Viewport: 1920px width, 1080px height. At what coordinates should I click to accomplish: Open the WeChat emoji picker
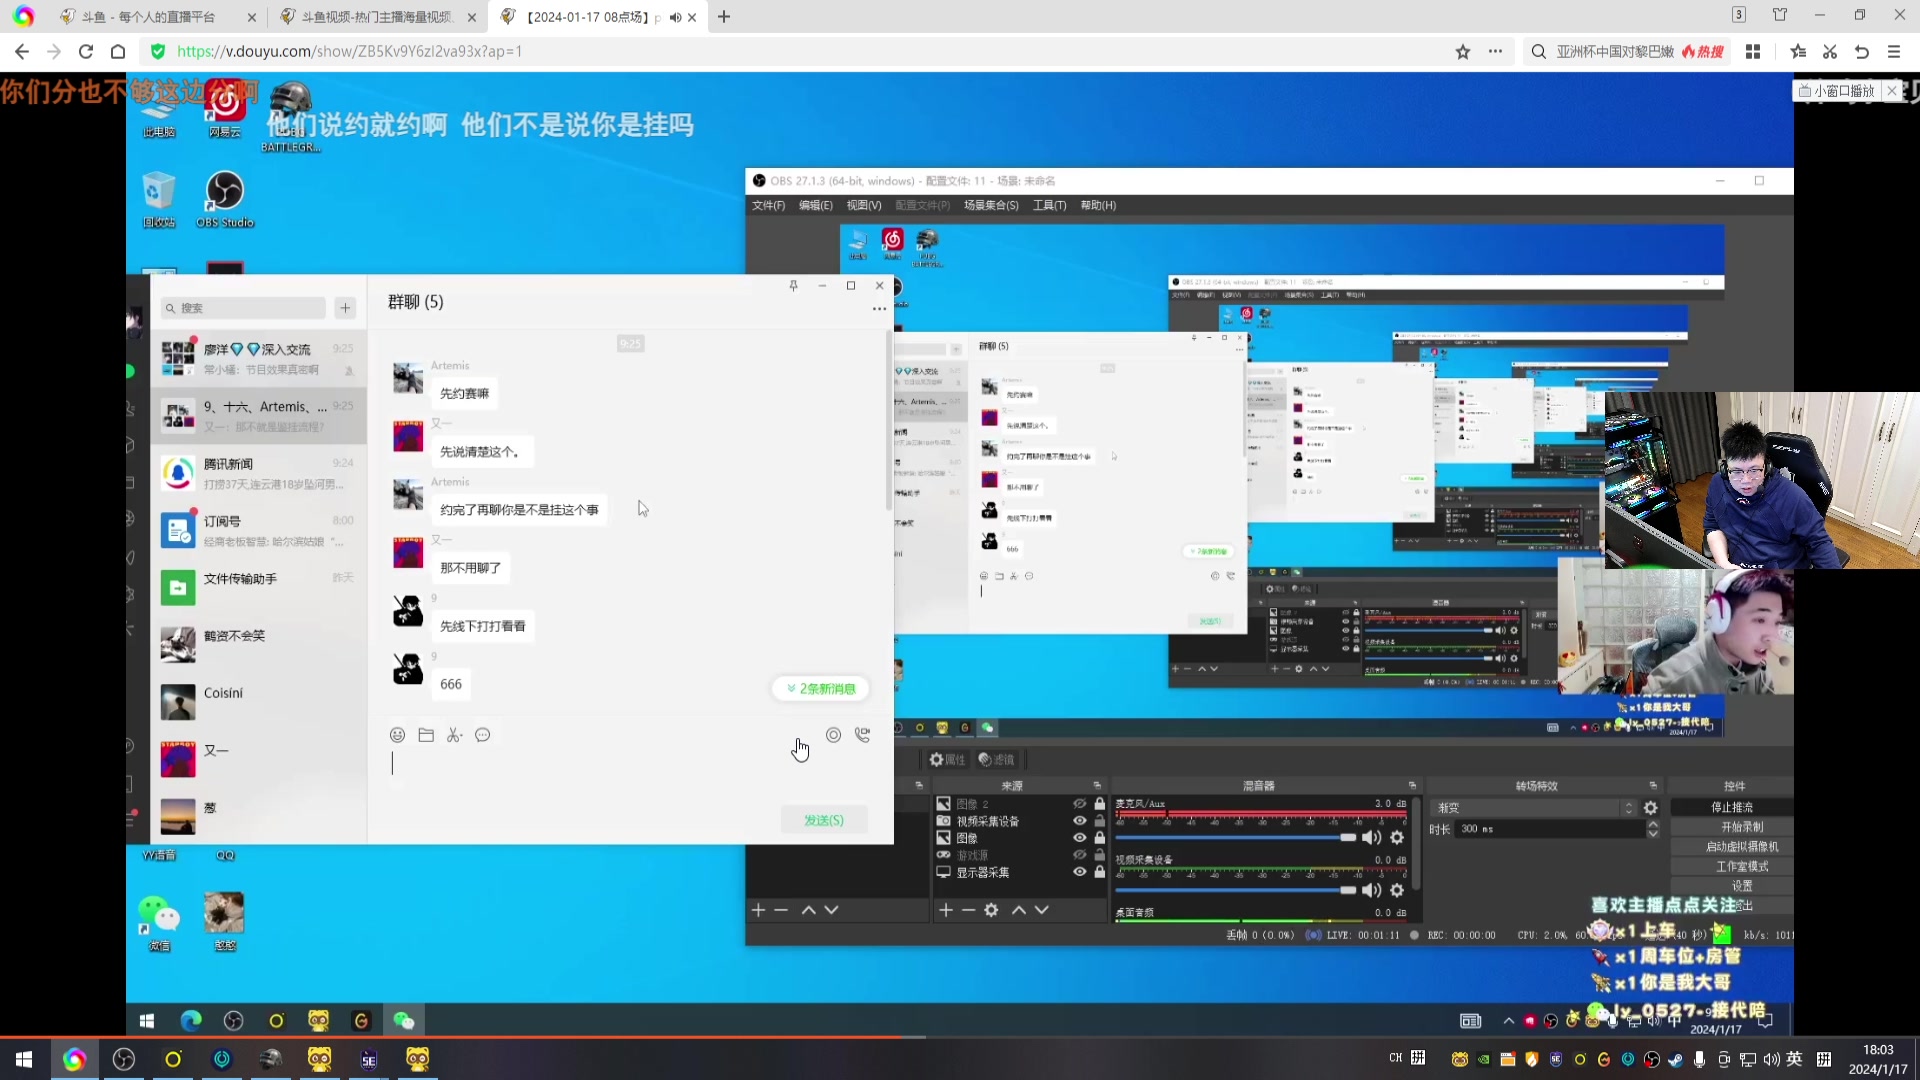pos(397,735)
